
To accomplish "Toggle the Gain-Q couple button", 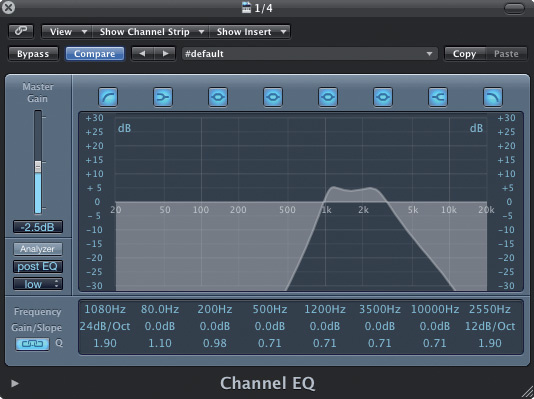I will [32, 344].
